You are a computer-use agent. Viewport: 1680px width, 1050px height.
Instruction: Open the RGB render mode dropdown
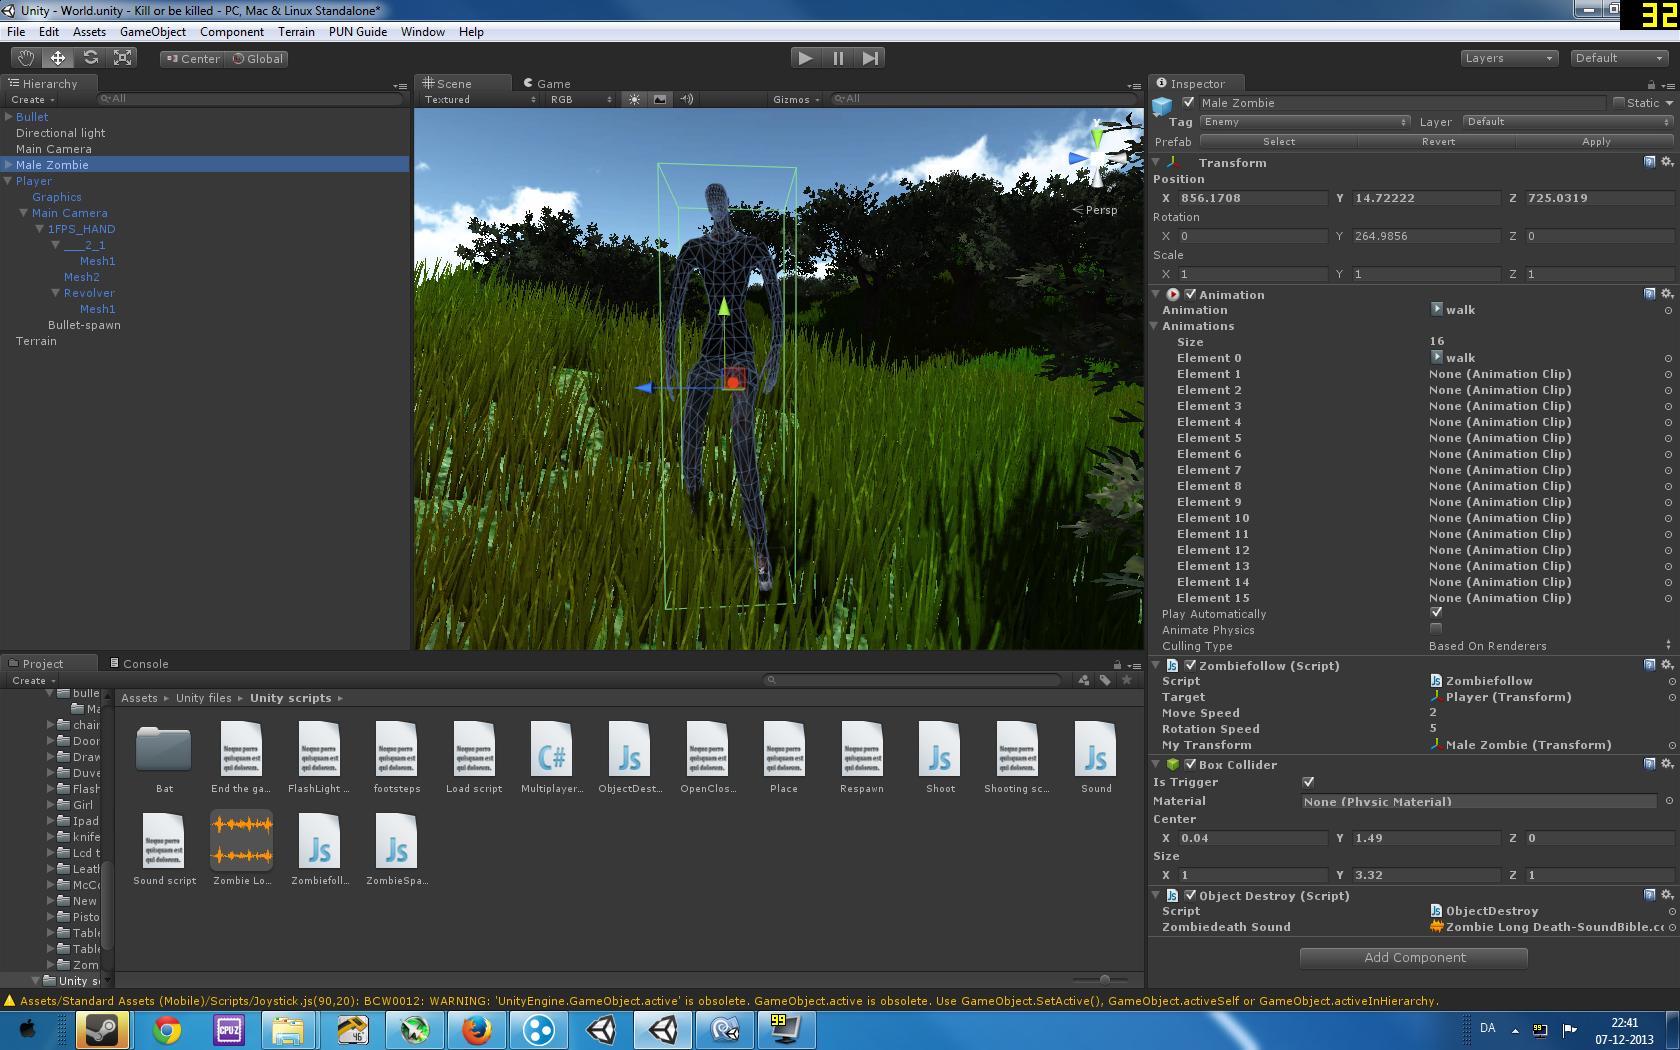(x=580, y=99)
